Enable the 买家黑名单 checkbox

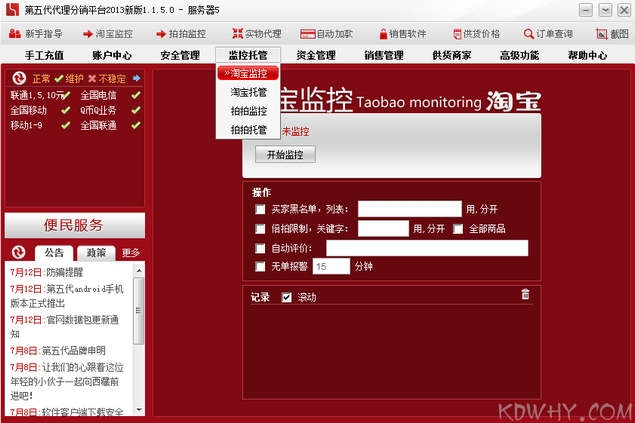click(x=260, y=210)
